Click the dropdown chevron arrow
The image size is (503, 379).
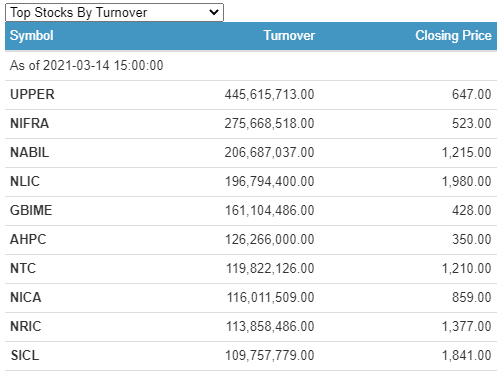click(214, 13)
